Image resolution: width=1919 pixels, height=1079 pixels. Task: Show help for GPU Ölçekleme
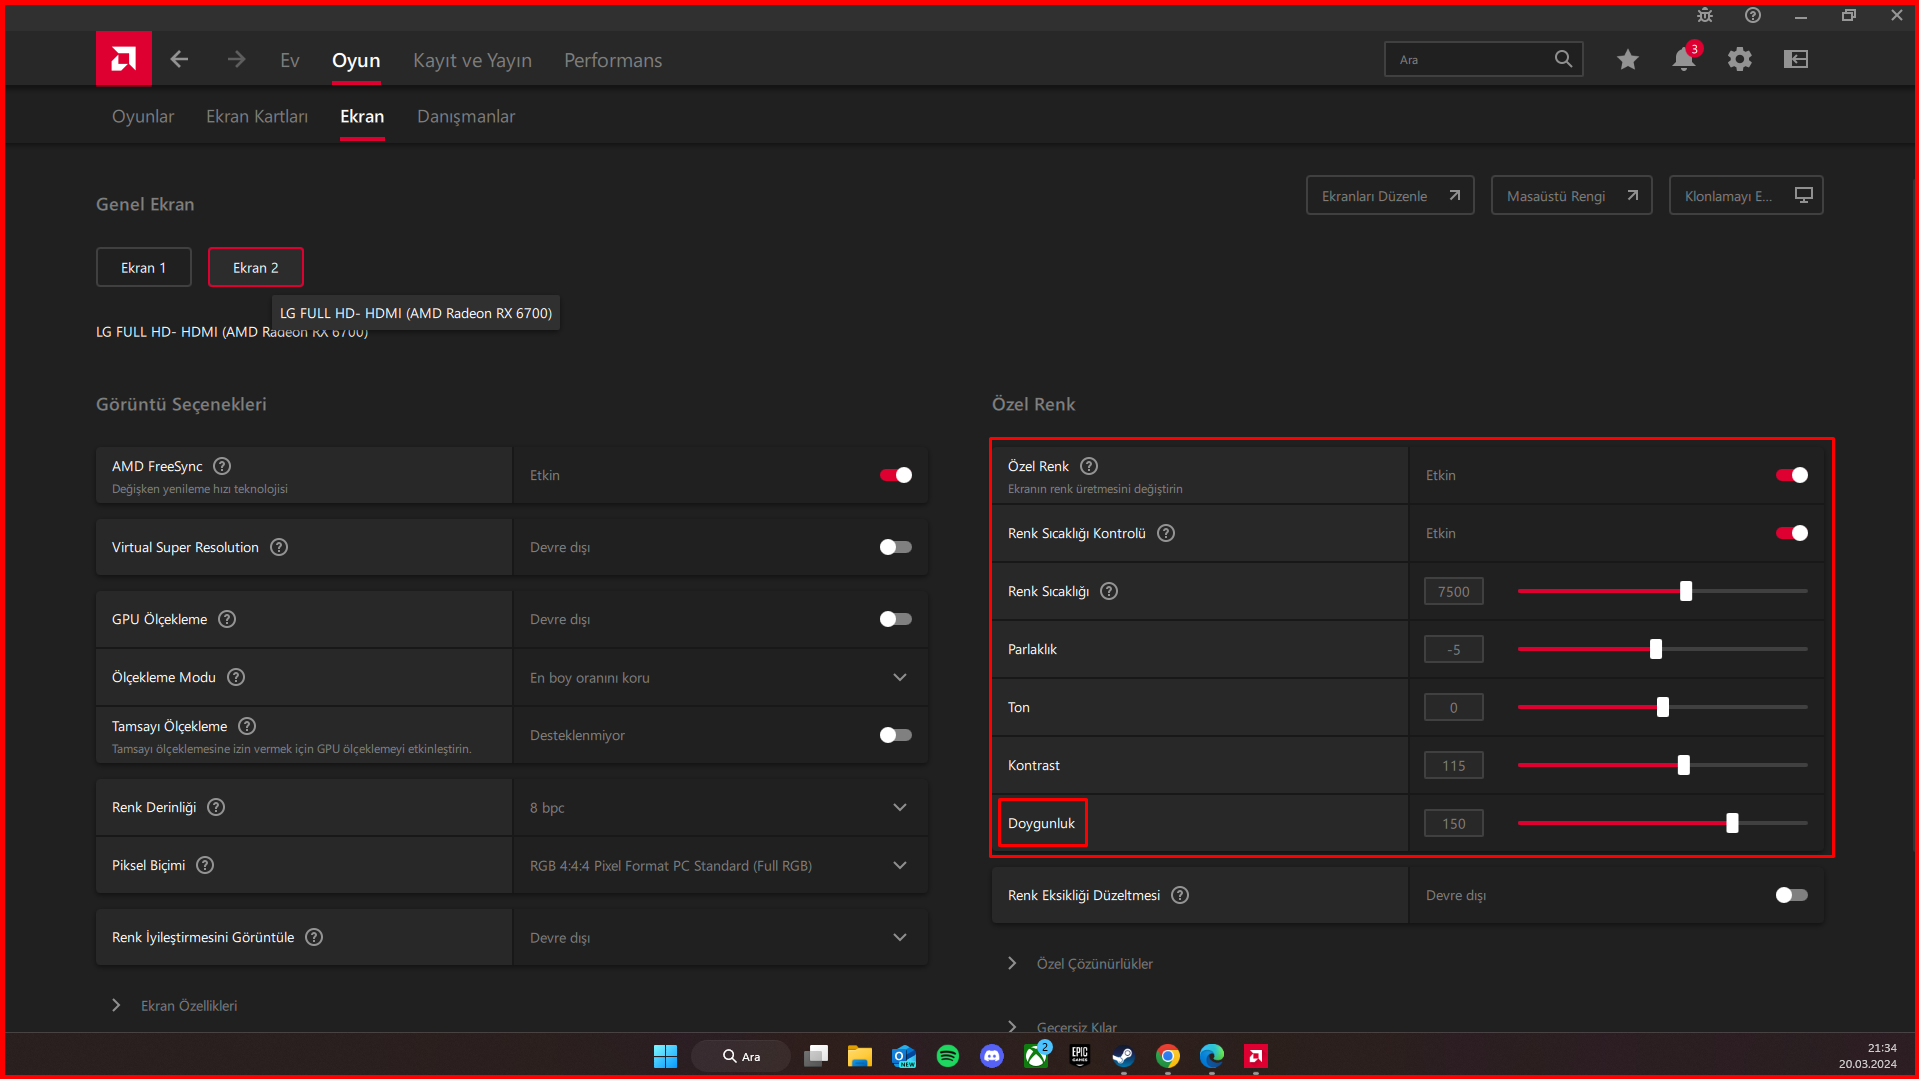pos(227,619)
